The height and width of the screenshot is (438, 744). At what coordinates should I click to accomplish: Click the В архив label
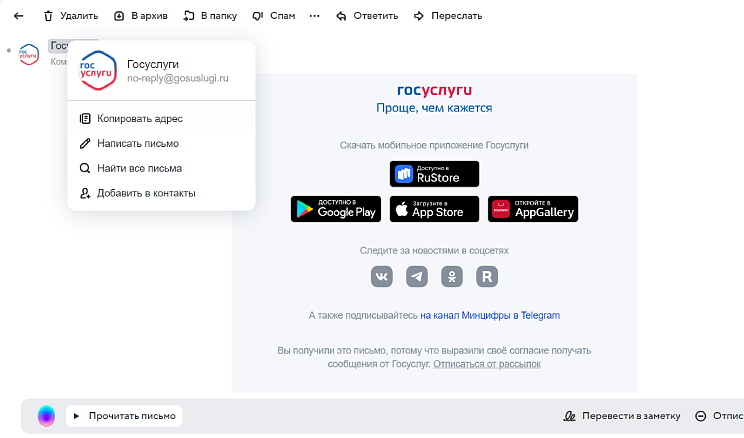coord(149,16)
